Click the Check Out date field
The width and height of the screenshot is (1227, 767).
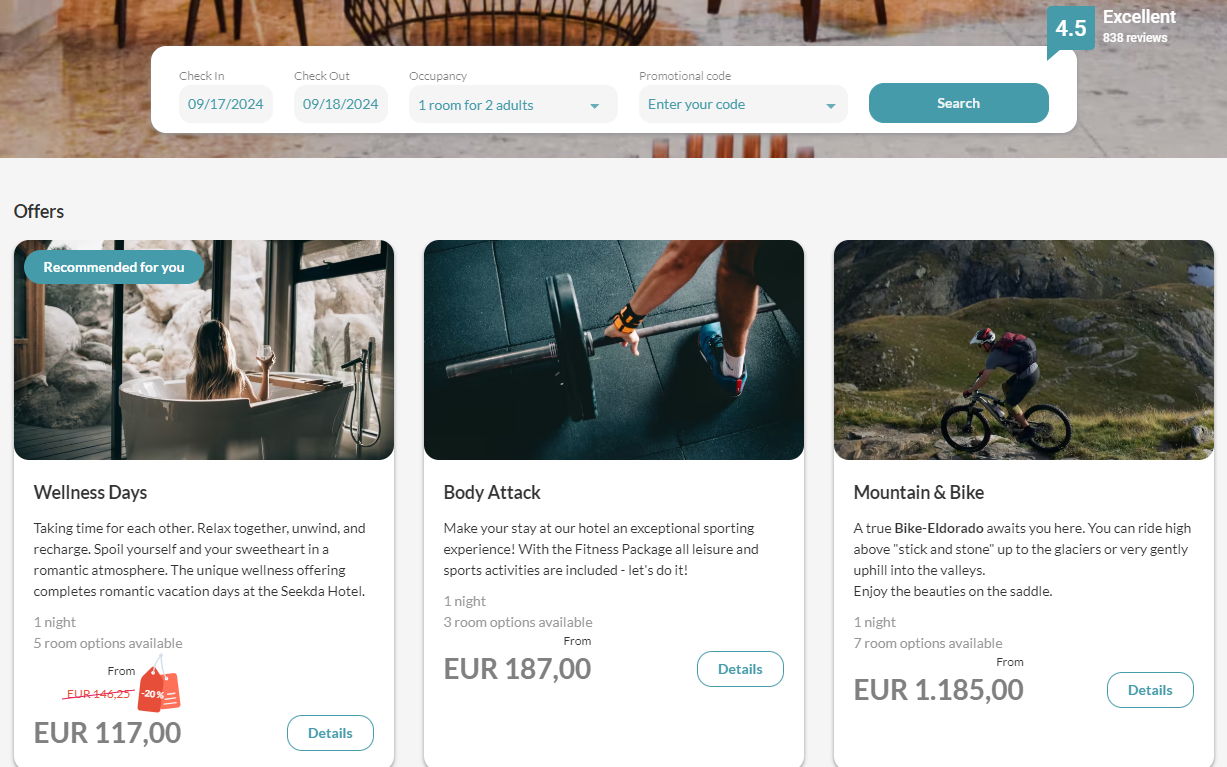341,104
